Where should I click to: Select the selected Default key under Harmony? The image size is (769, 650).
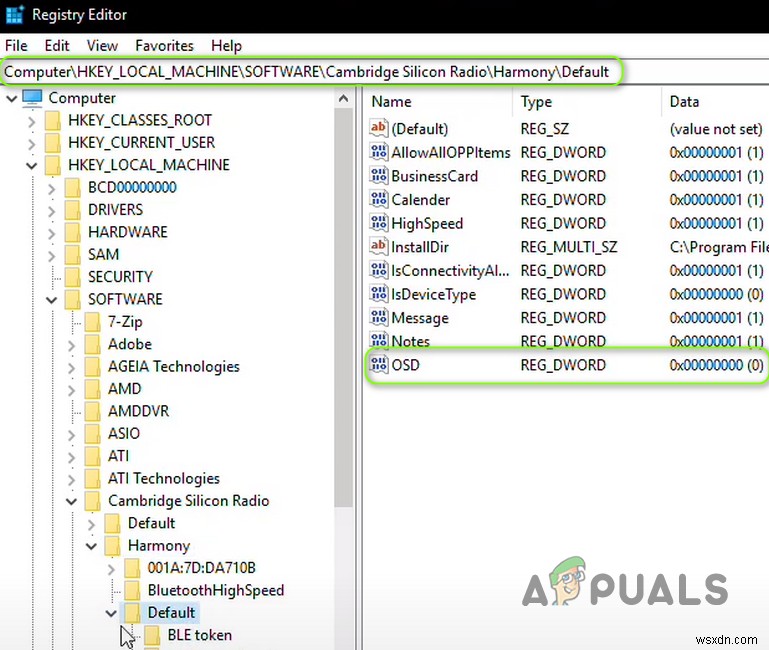pos(171,613)
